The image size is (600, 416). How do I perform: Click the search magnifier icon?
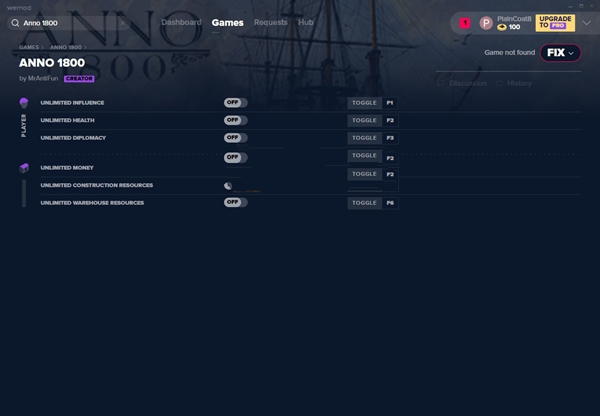(15, 23)
